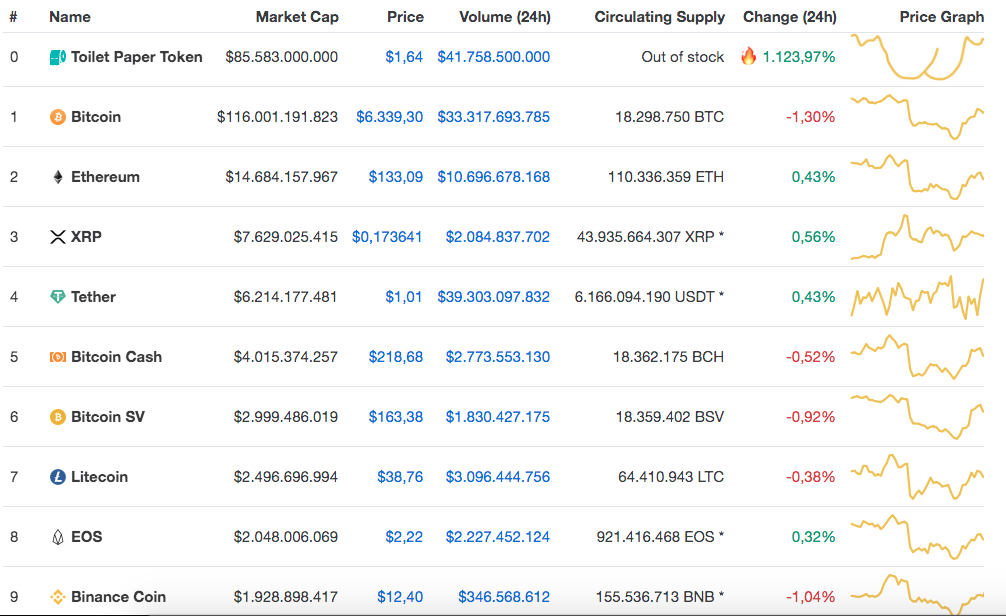The height and width of the screenshot is (616, 1006).
Task: Click the supply 43.935.664.307 XRP *
Action: [651, 237]
